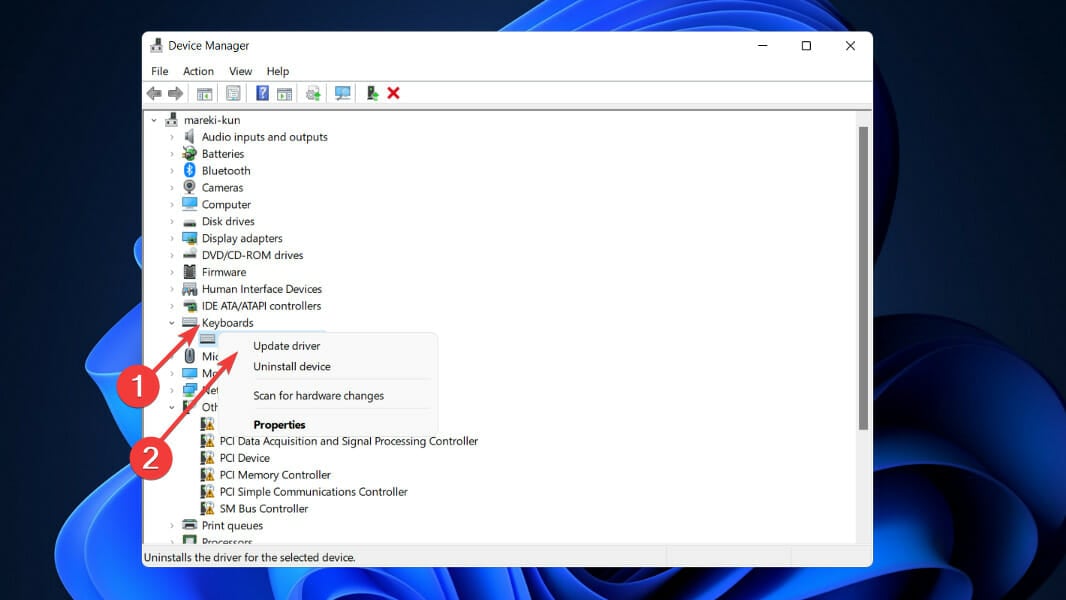1066x600 pixels.
Task: Expand the Batteries category
Action: click(171, 154)
